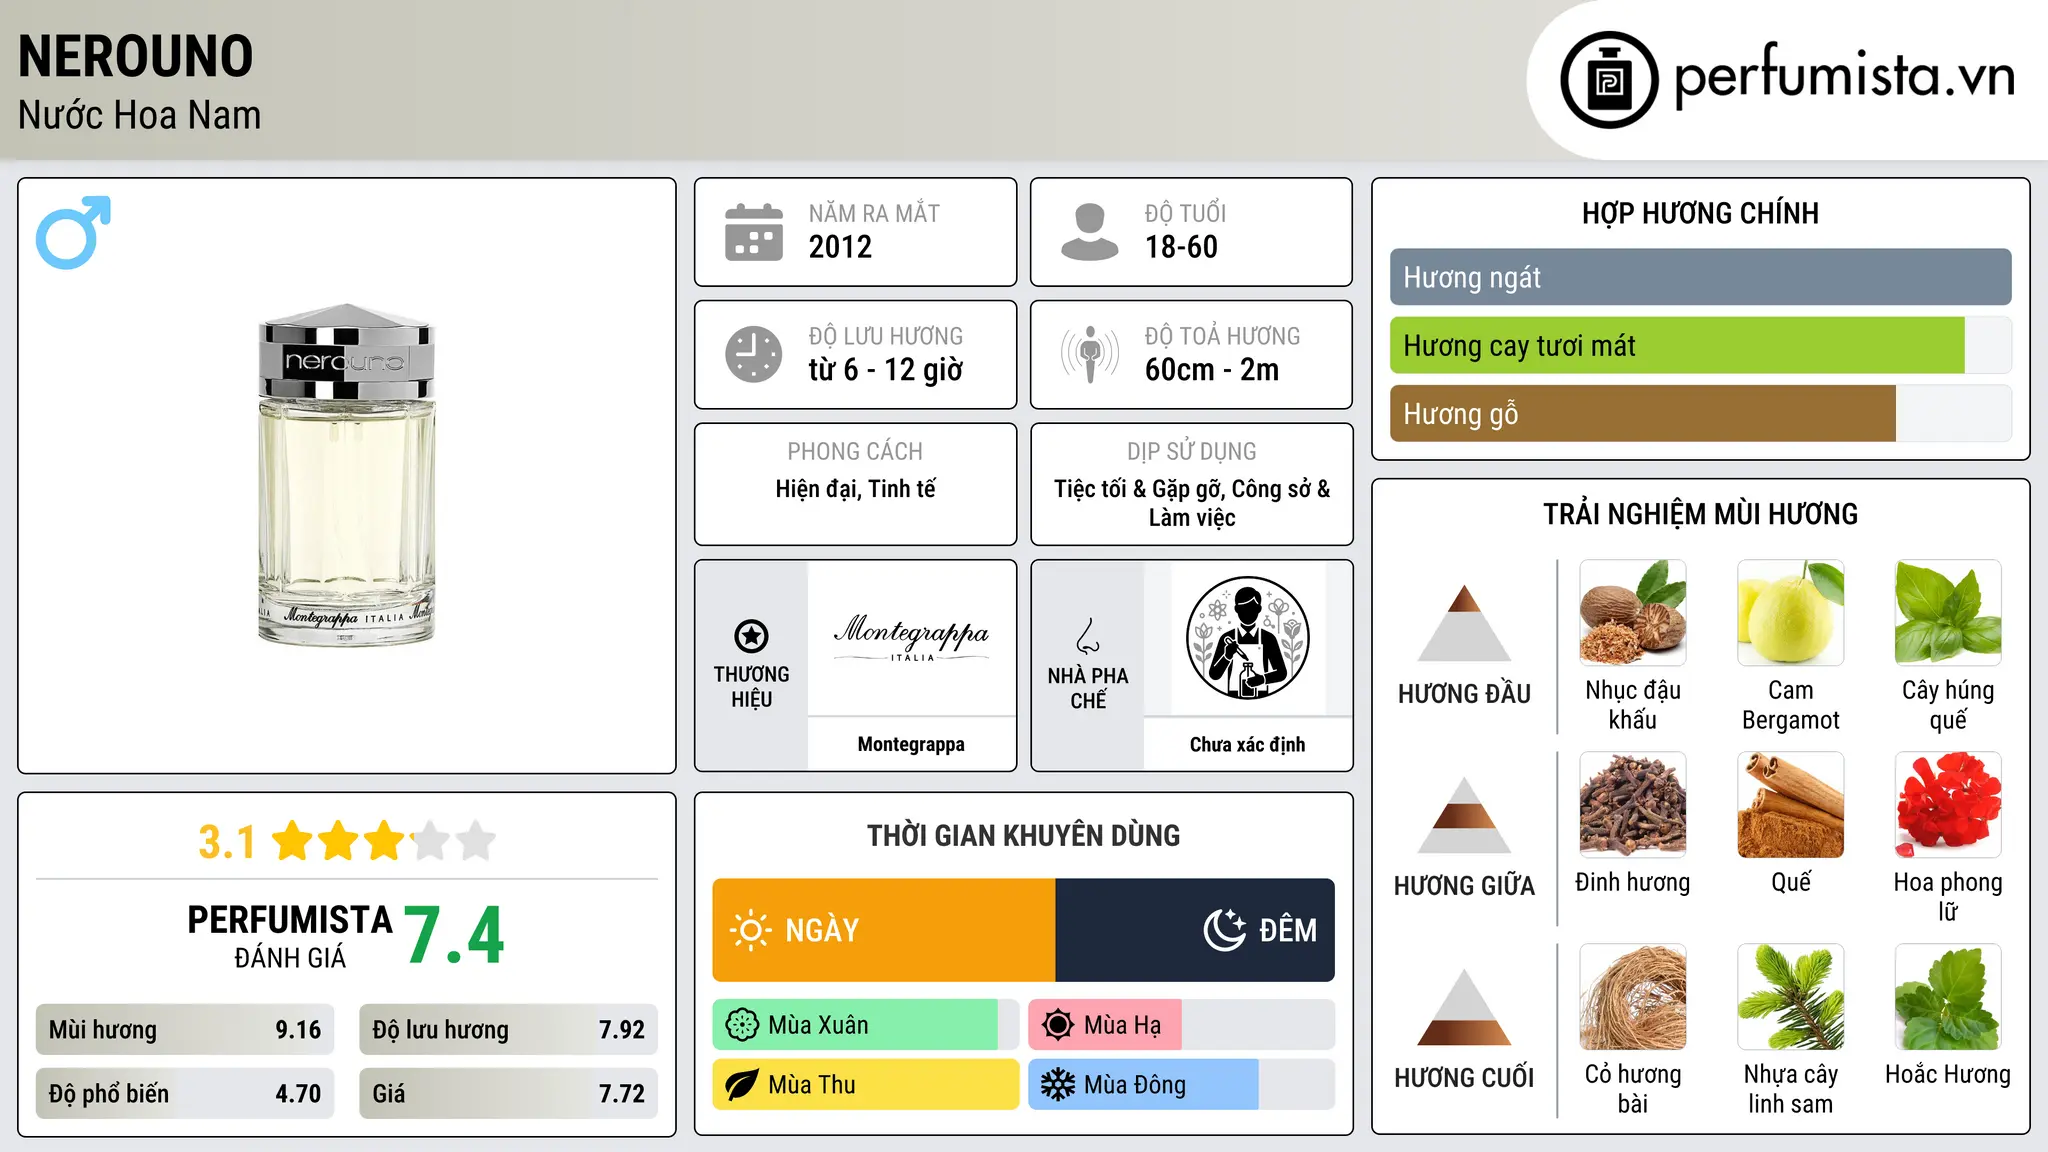Click the snowflake icon for Mùa Đông

pos(1058,1085)
